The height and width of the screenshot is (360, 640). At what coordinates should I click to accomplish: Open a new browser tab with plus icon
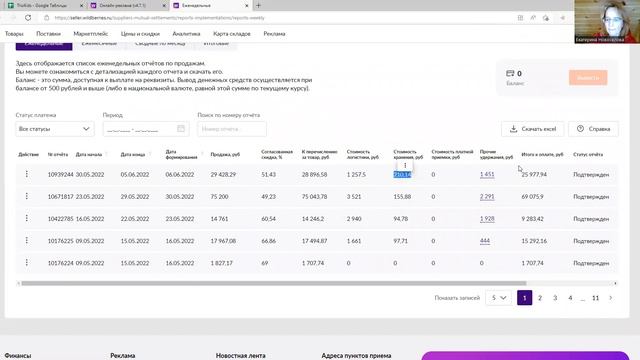point(258,5)
